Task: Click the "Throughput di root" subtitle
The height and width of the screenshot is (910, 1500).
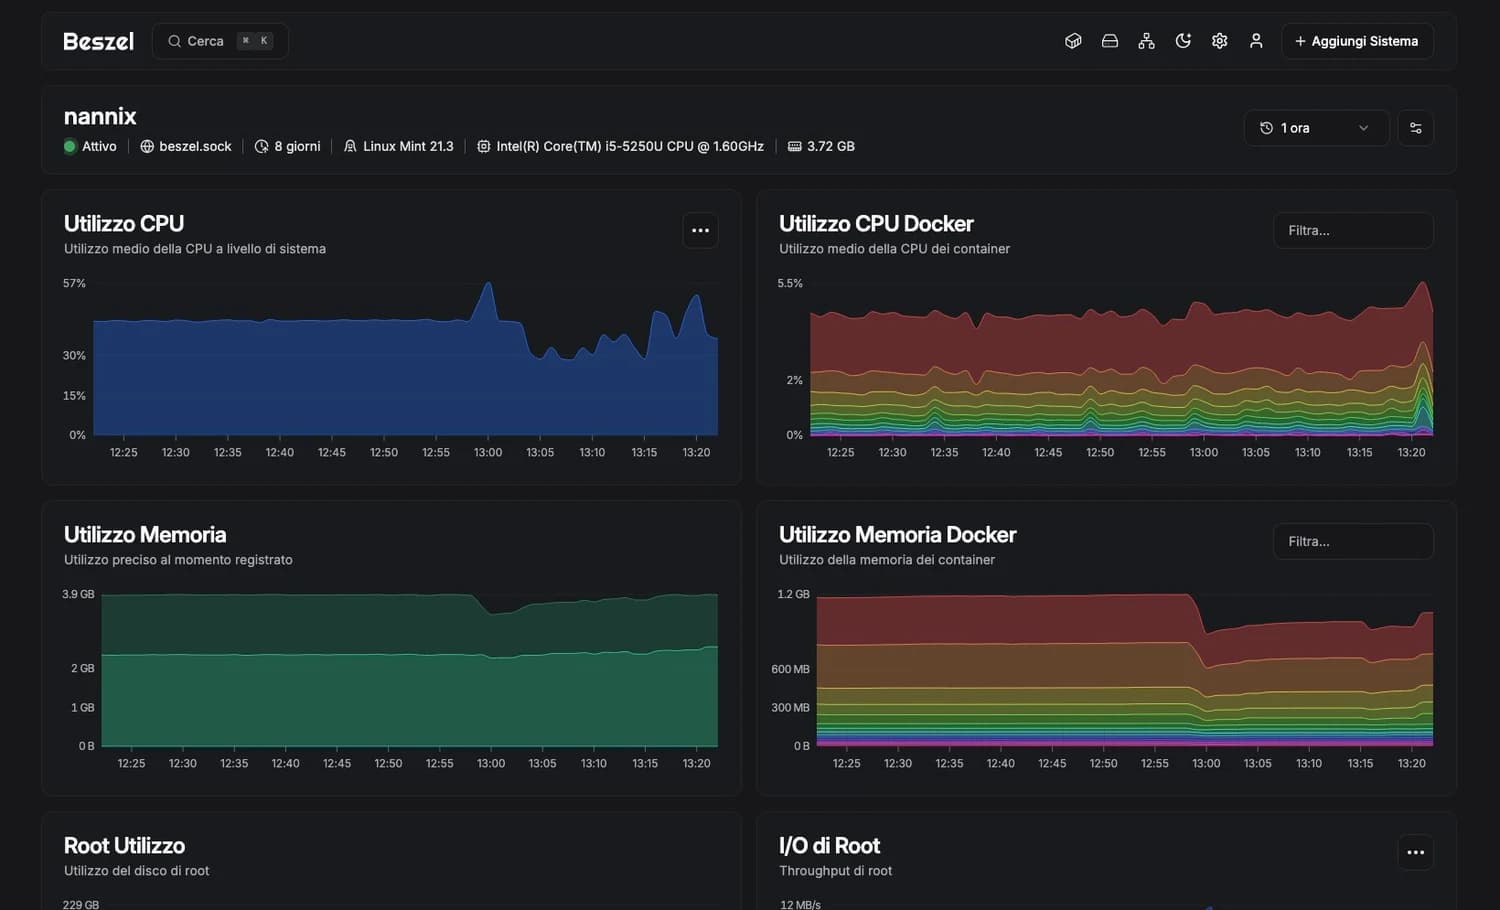Action: pos(836,871)
